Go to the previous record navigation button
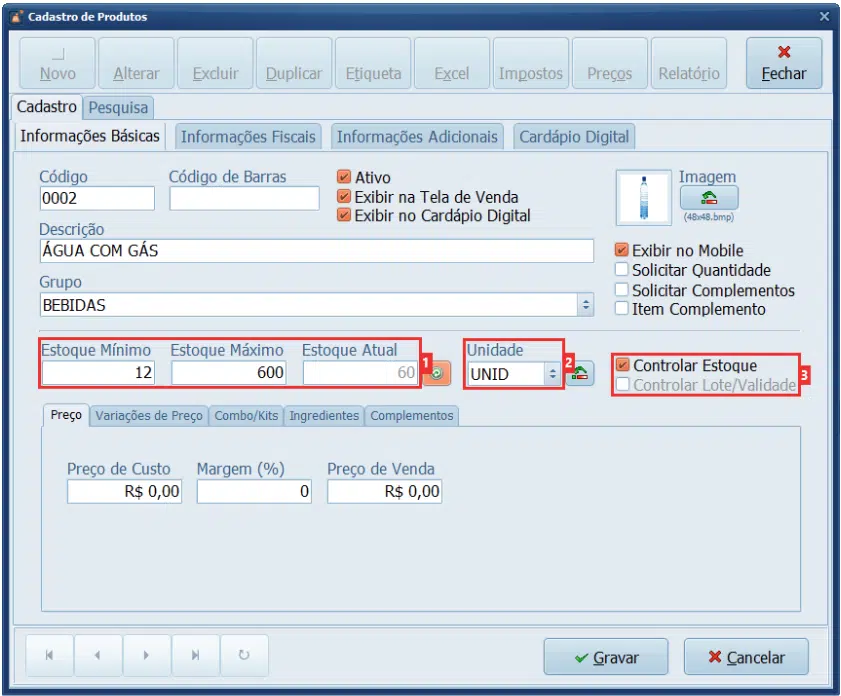 [98, 655]
